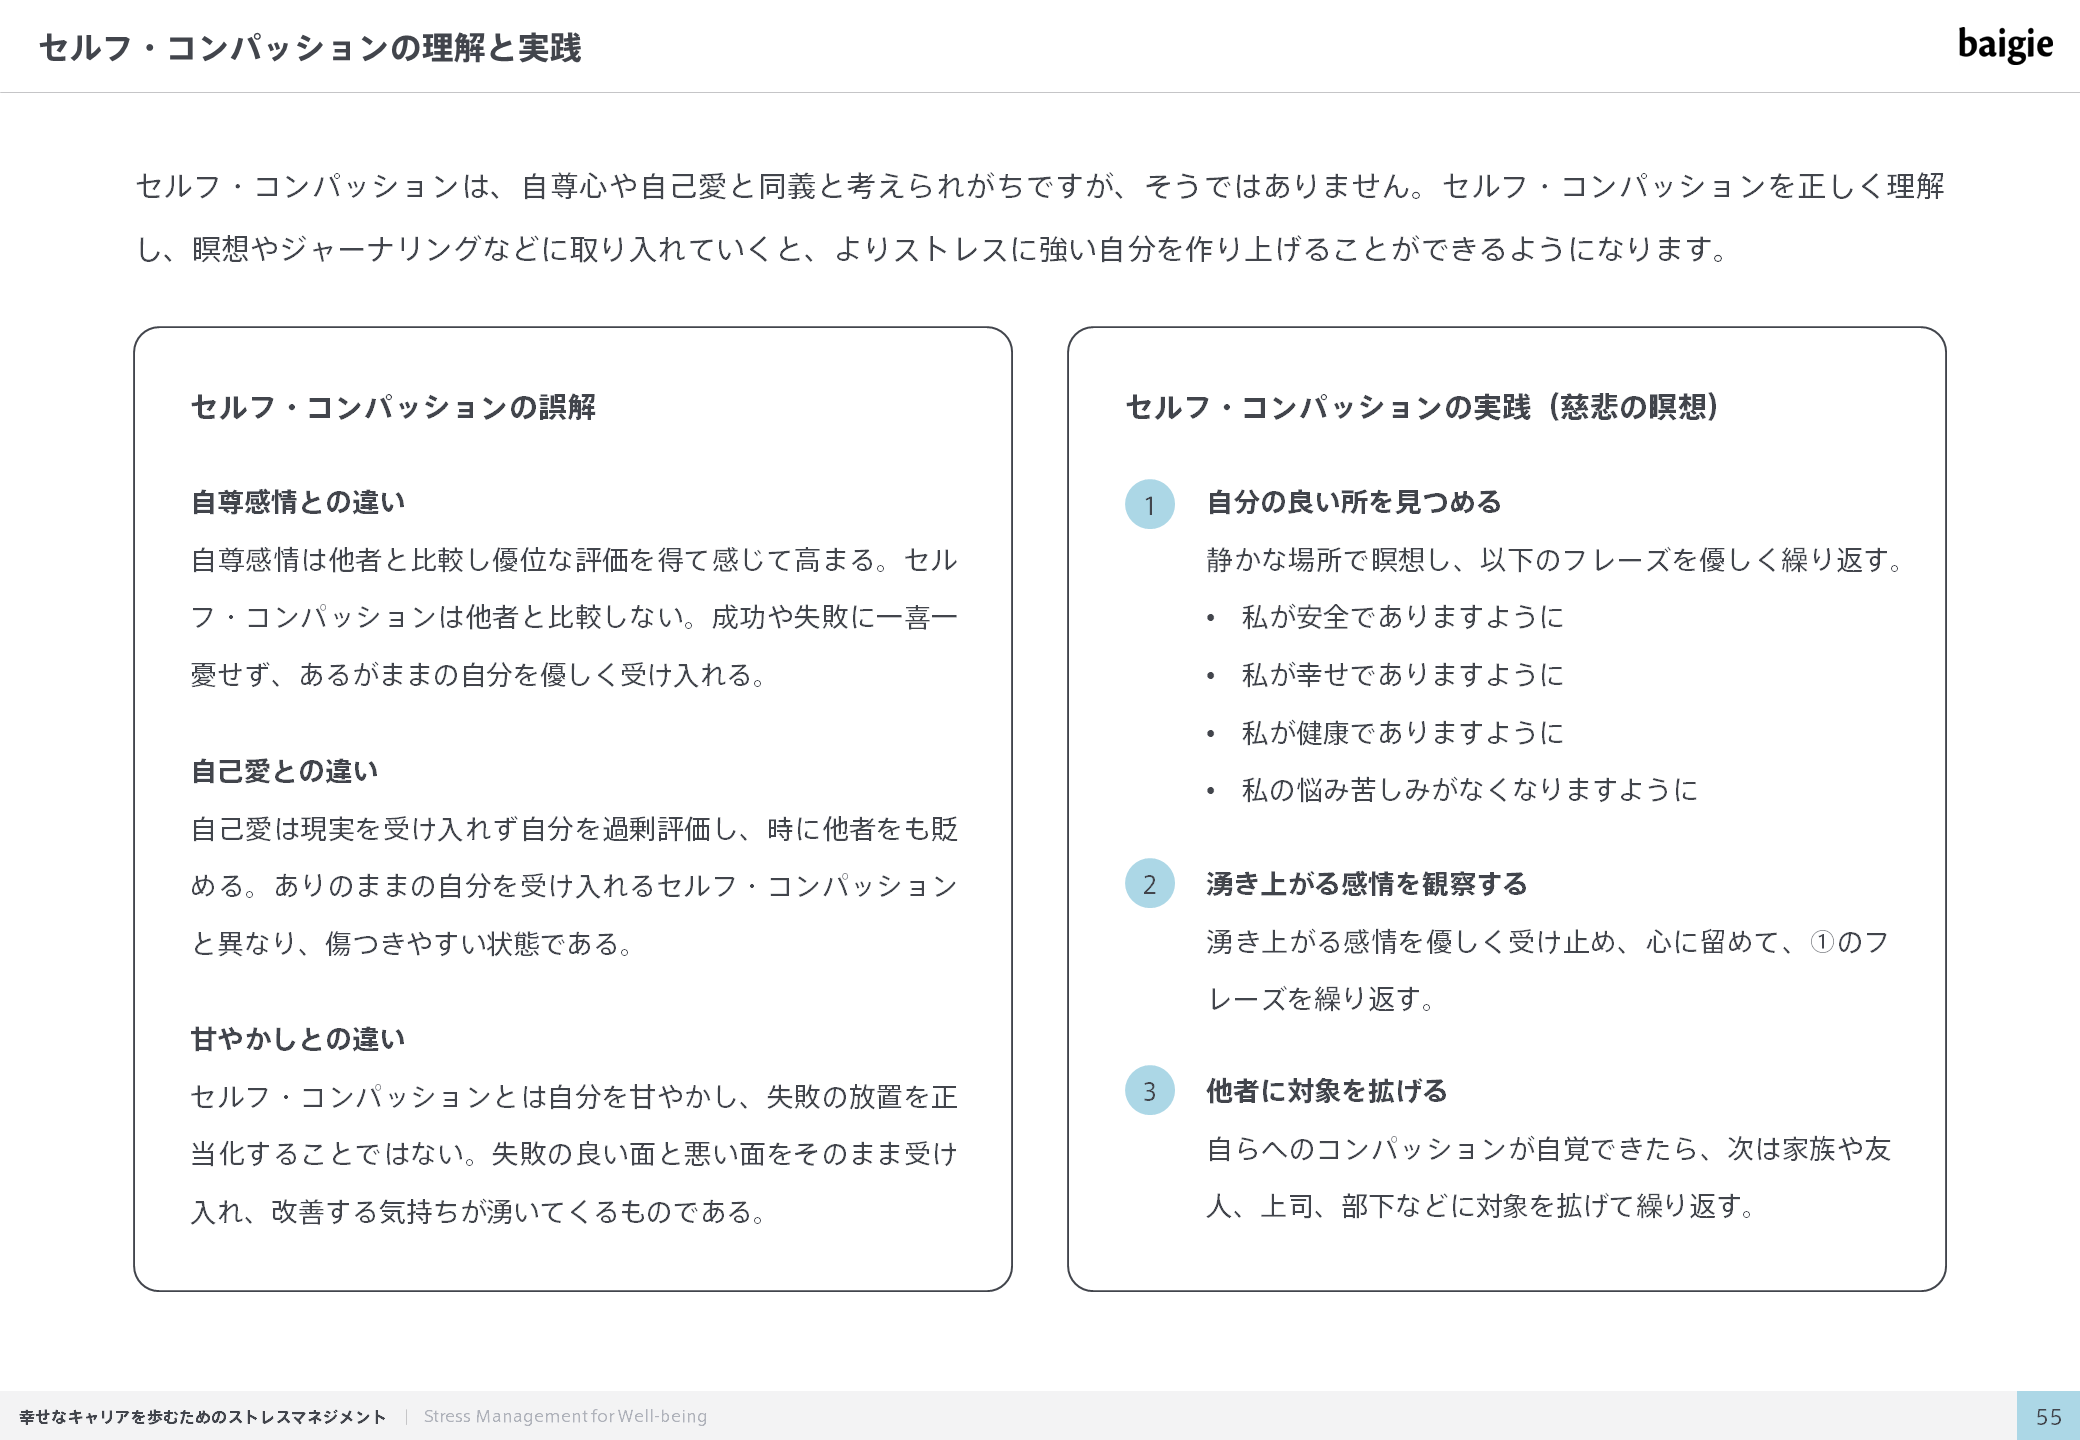Select the subheading 自尊感情との違い

pyautogui.click(x=298, y=502)
